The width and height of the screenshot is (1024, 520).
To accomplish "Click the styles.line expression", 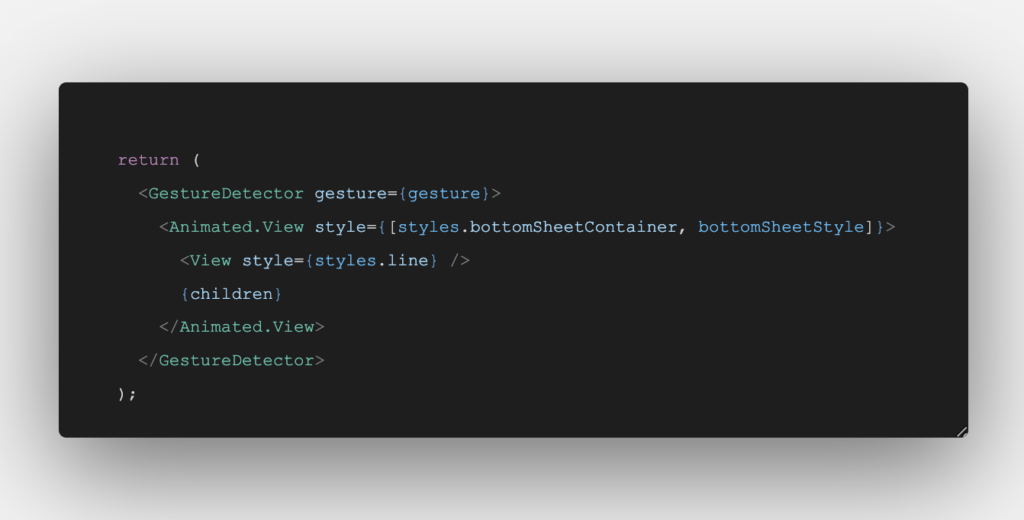I will pyautogui.click(x=372, y=261).
